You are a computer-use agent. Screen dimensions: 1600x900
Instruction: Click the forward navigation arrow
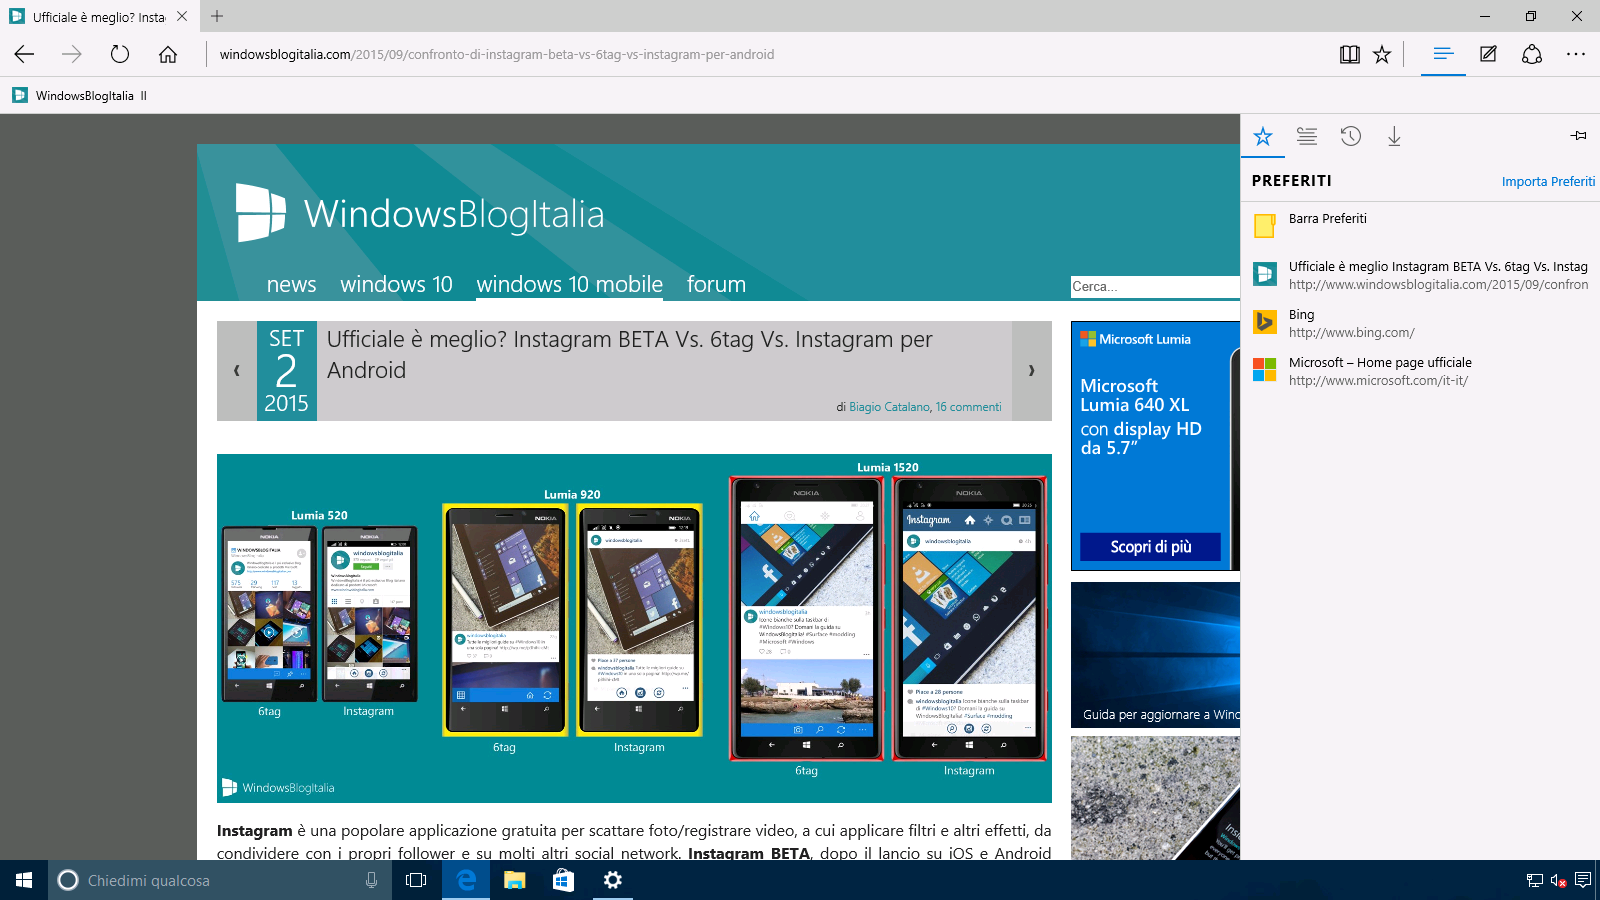coord(72,54)
